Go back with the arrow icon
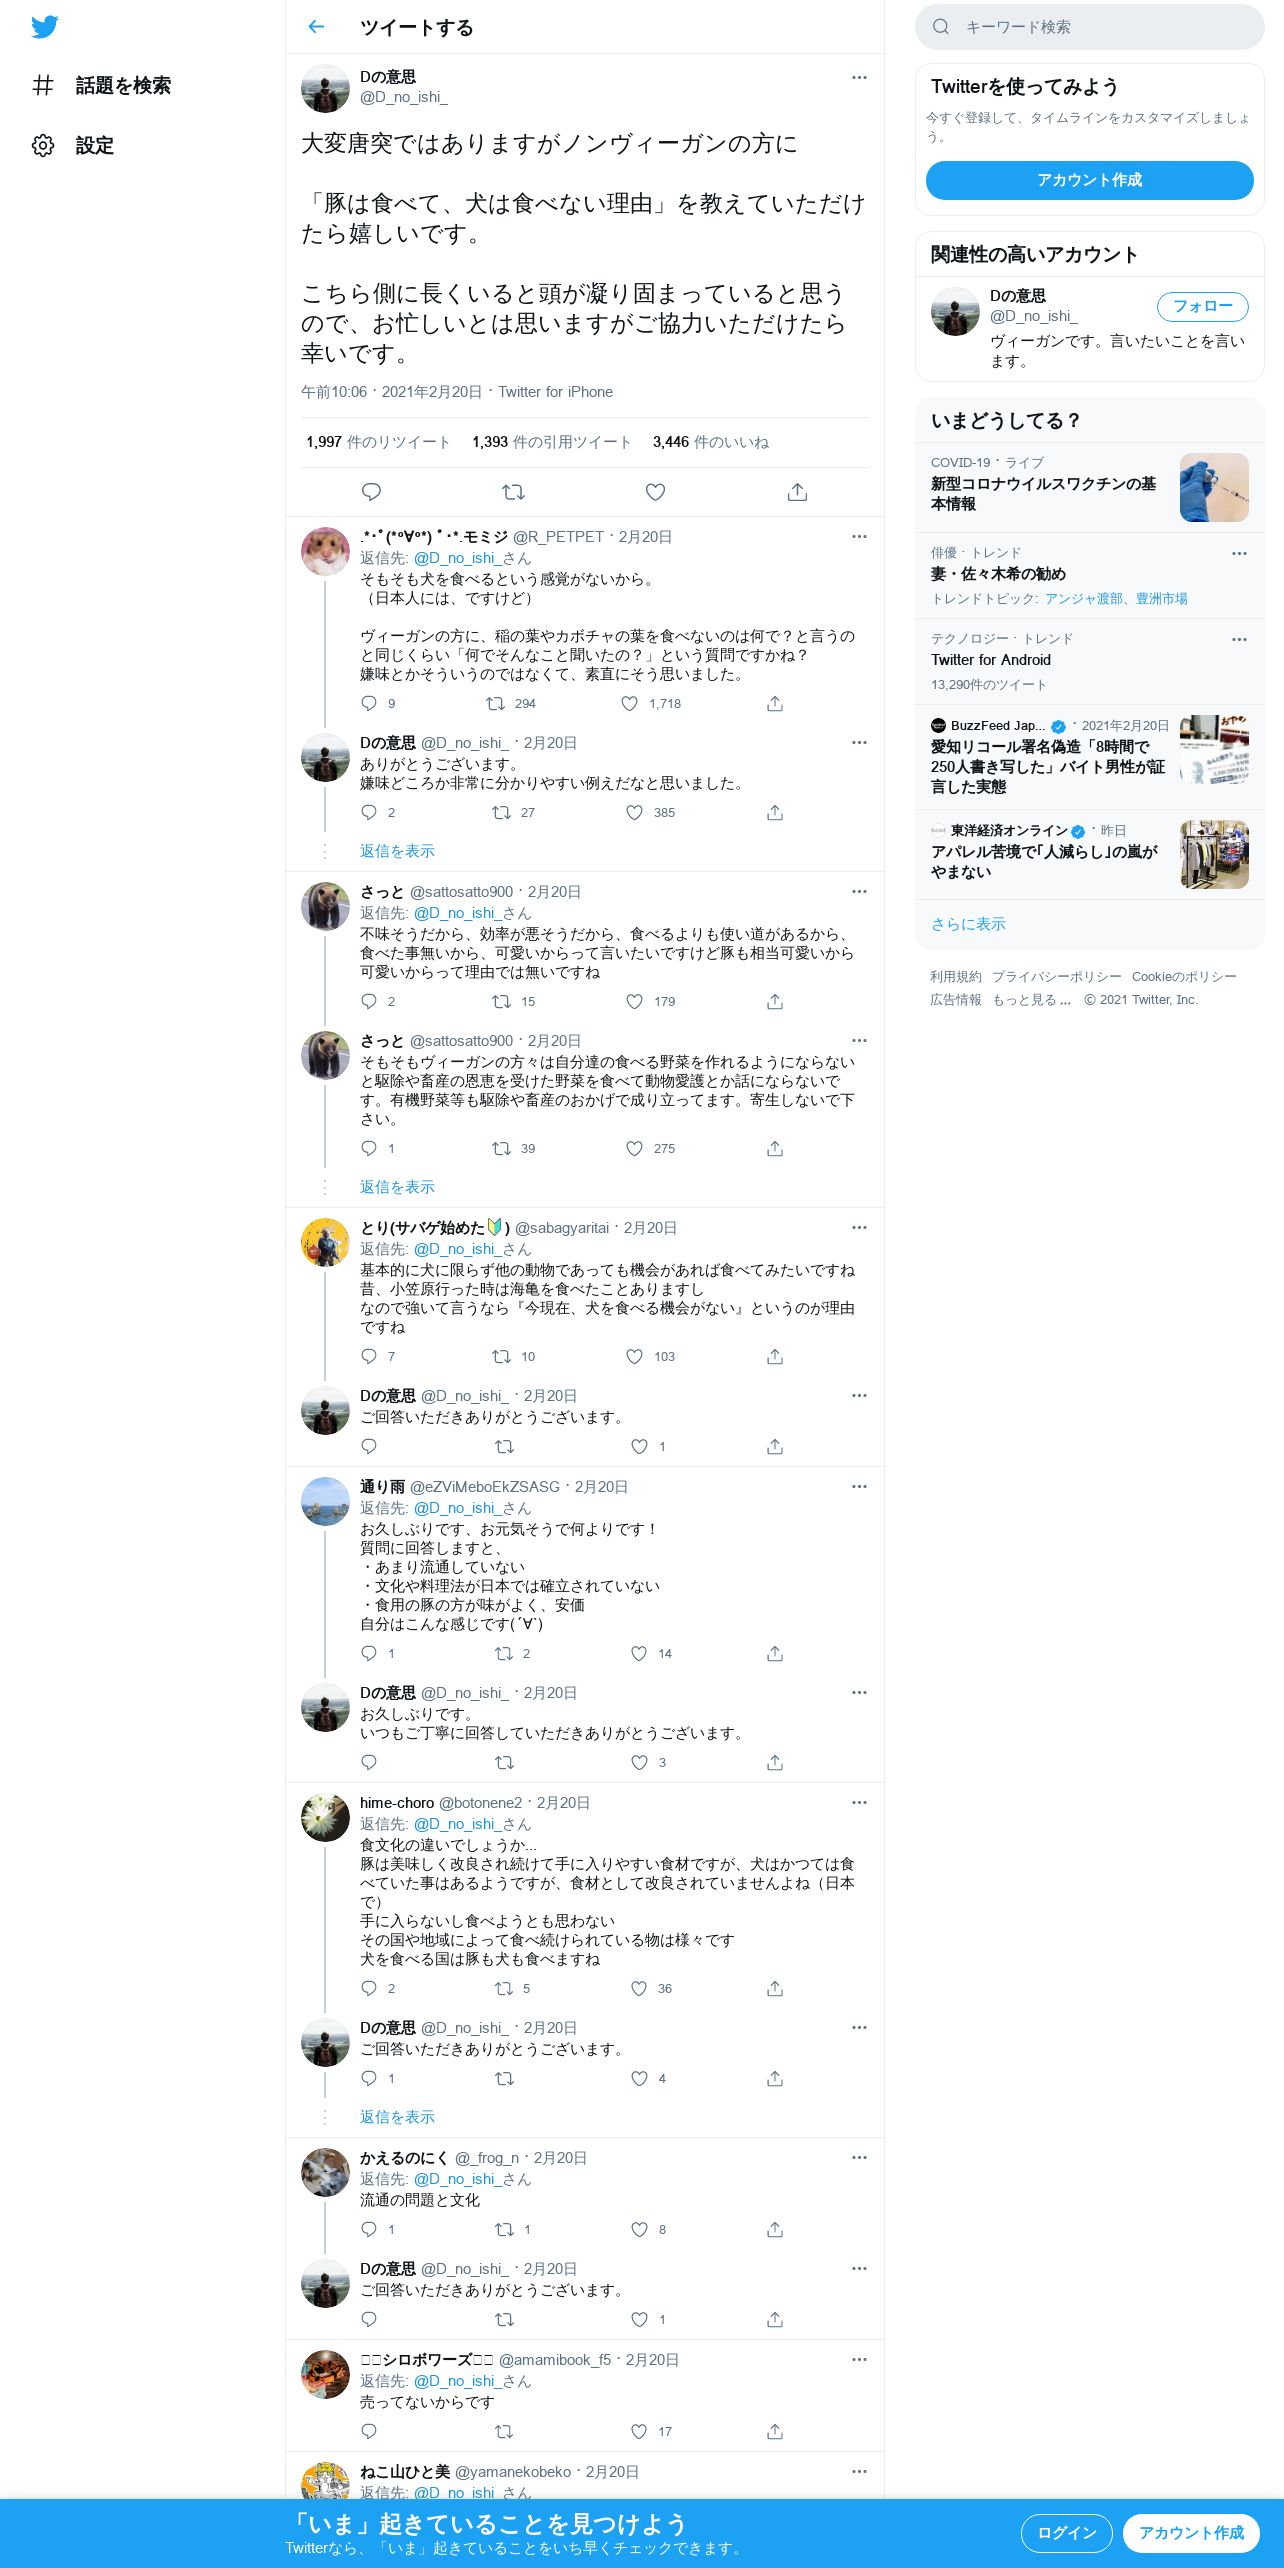 (x=316, y=27)
